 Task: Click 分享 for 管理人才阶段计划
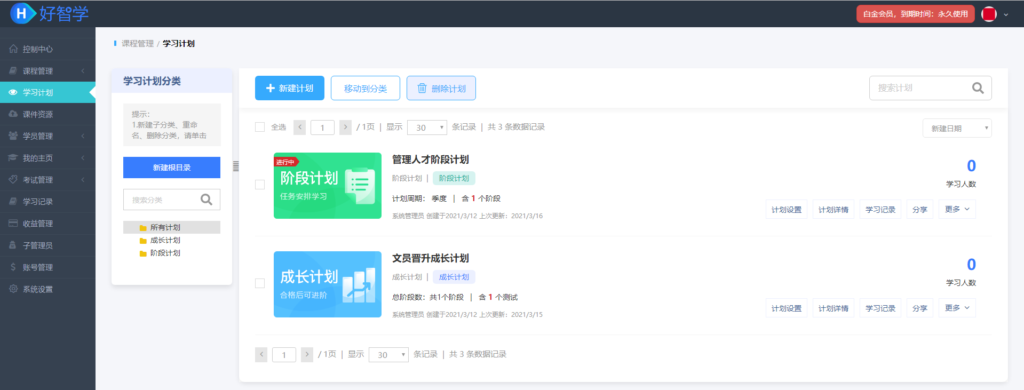coord(920,210)
